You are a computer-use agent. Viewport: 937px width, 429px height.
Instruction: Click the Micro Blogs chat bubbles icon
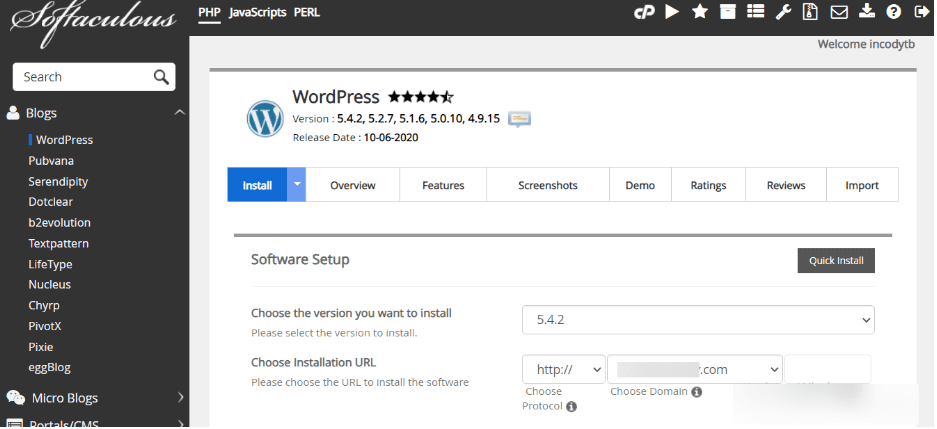[x=16, y=398]
